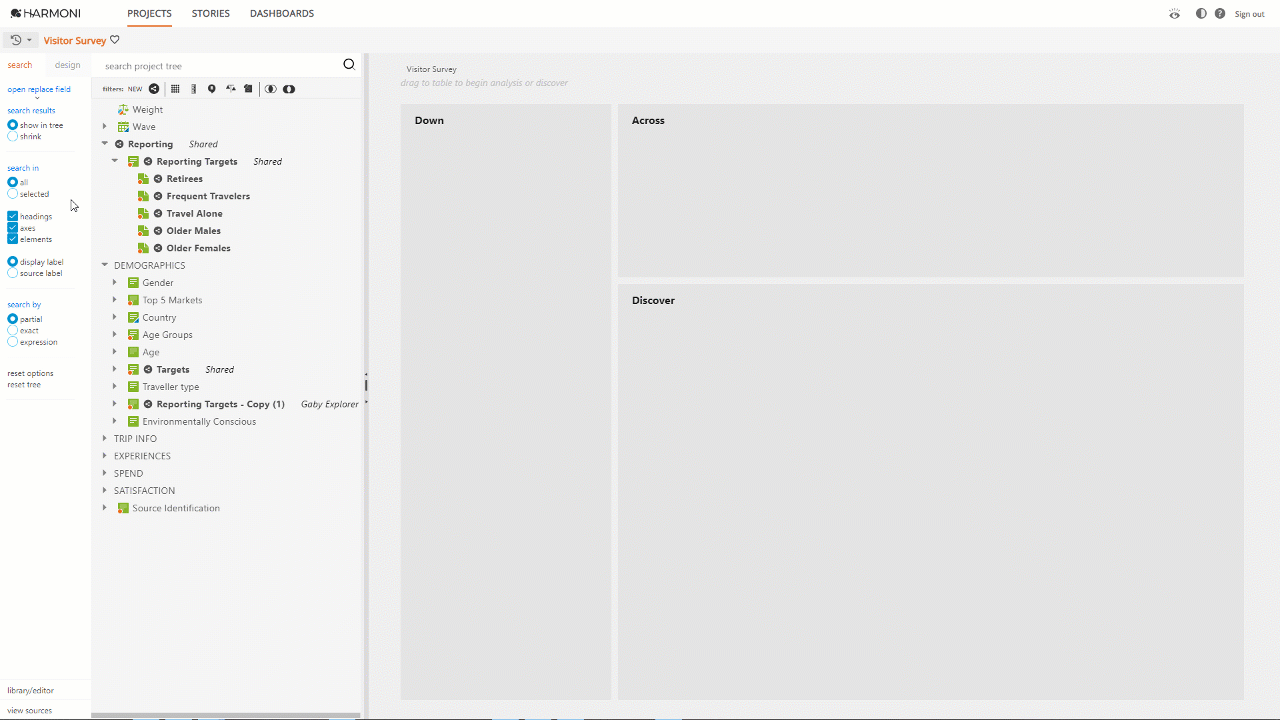Select 'display label' radio button
1280x720 pixels.
click(x=13, y=262)
